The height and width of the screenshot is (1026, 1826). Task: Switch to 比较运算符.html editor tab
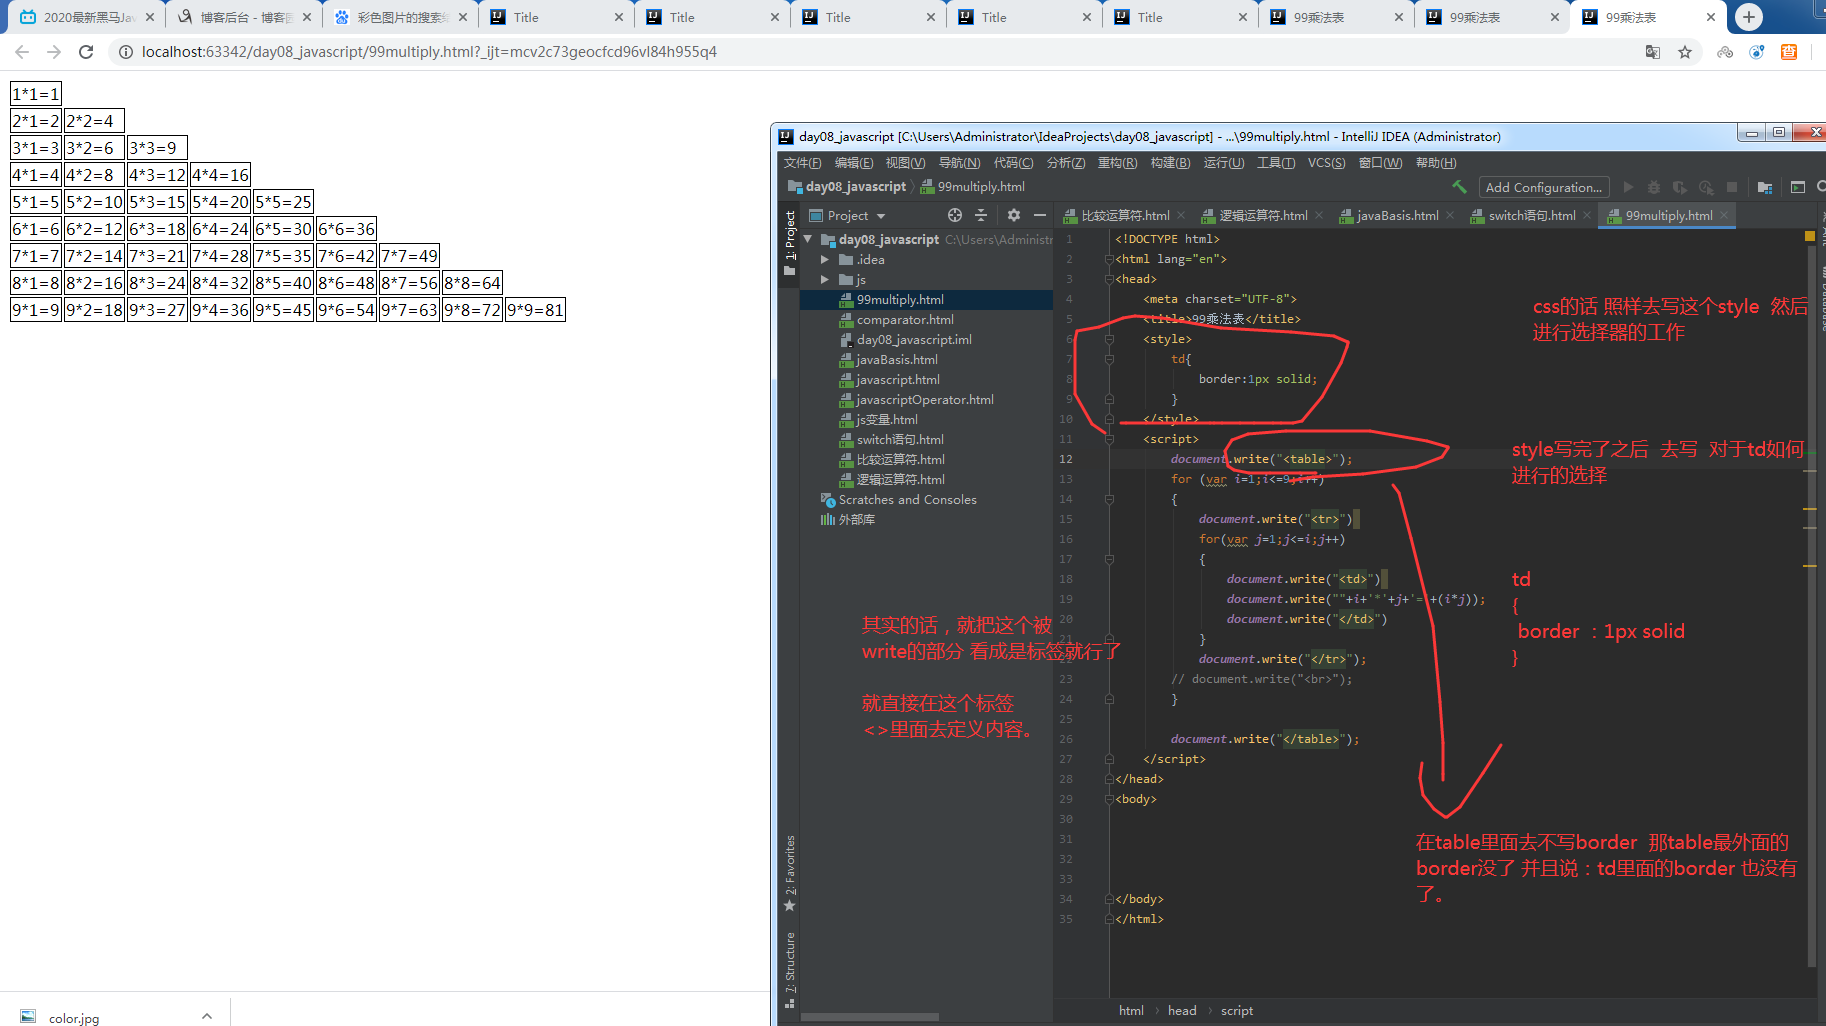[x=1125, y=215]
